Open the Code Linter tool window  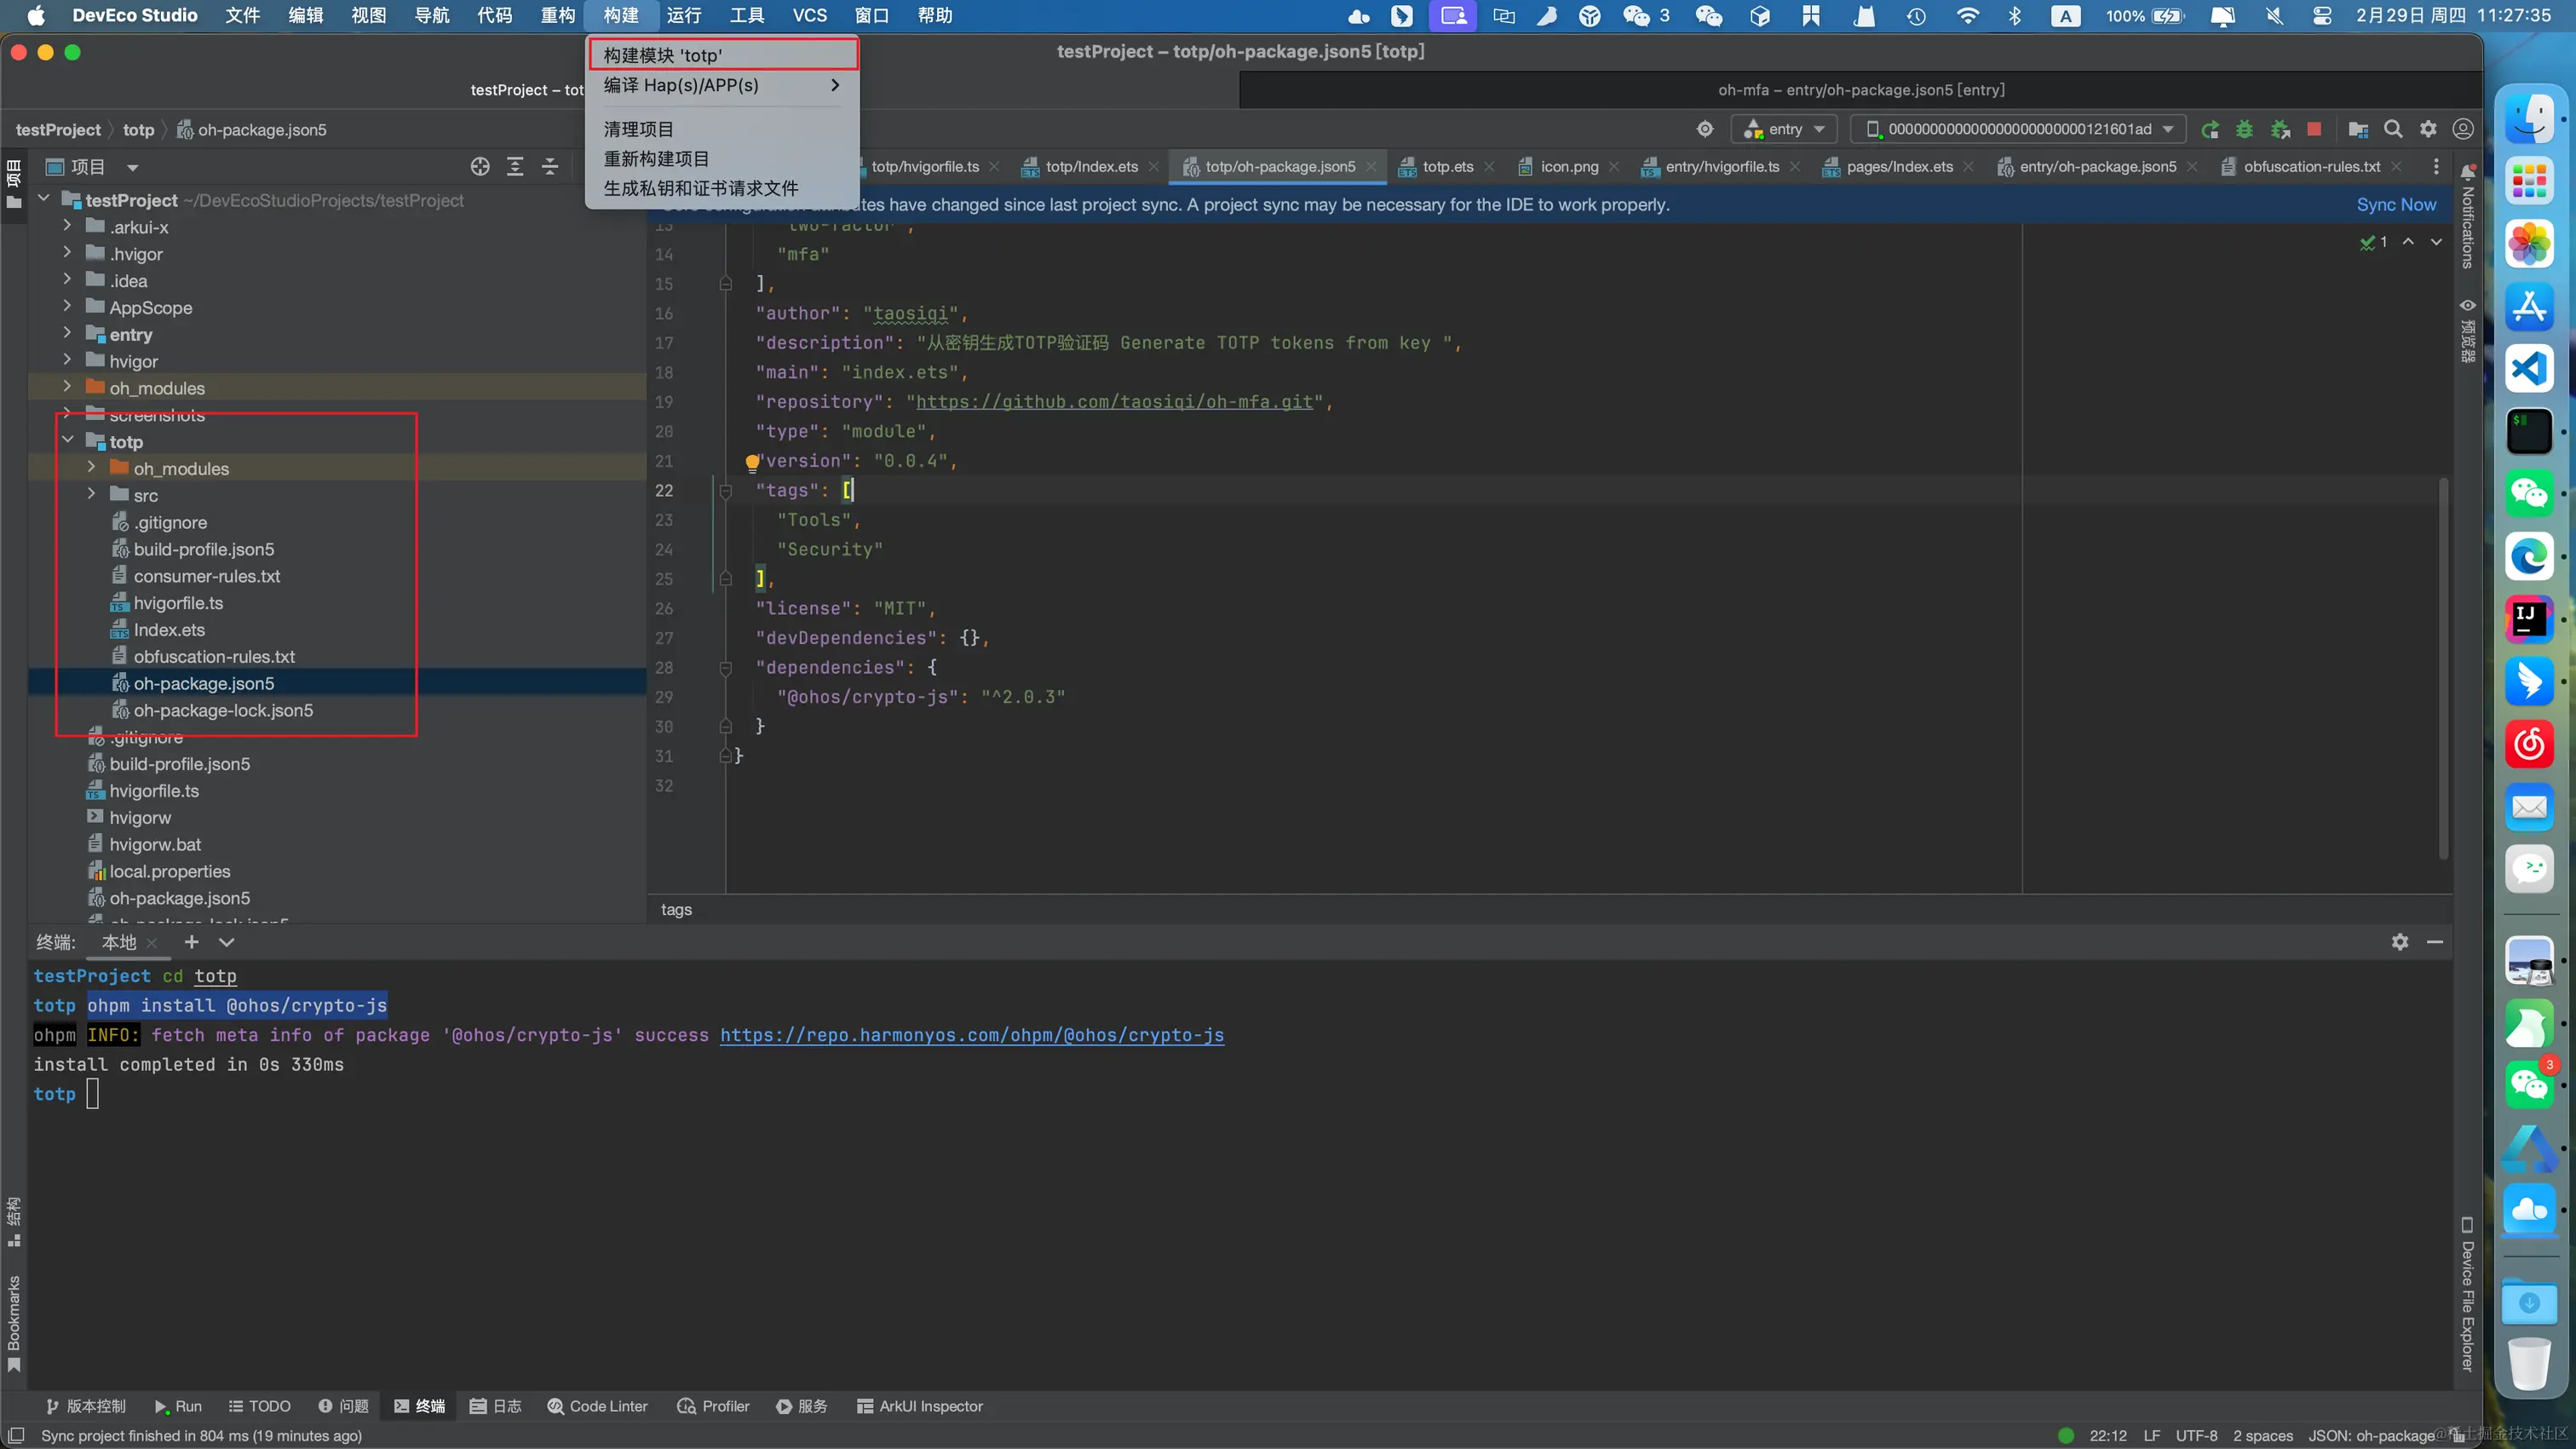click(598, 1406)
